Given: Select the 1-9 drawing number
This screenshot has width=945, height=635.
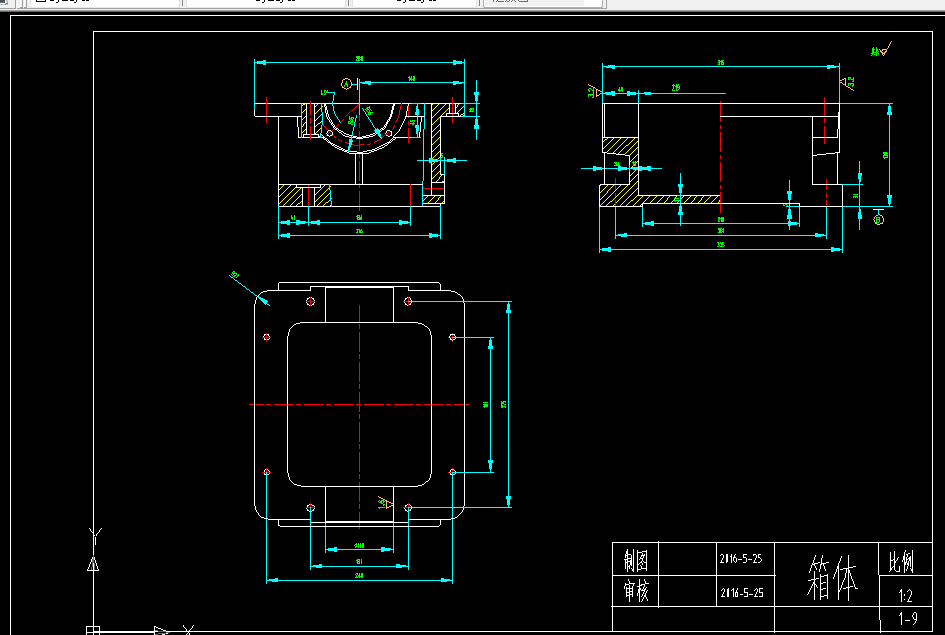Looking at the screenshot, I should click(x=908, y=618).
